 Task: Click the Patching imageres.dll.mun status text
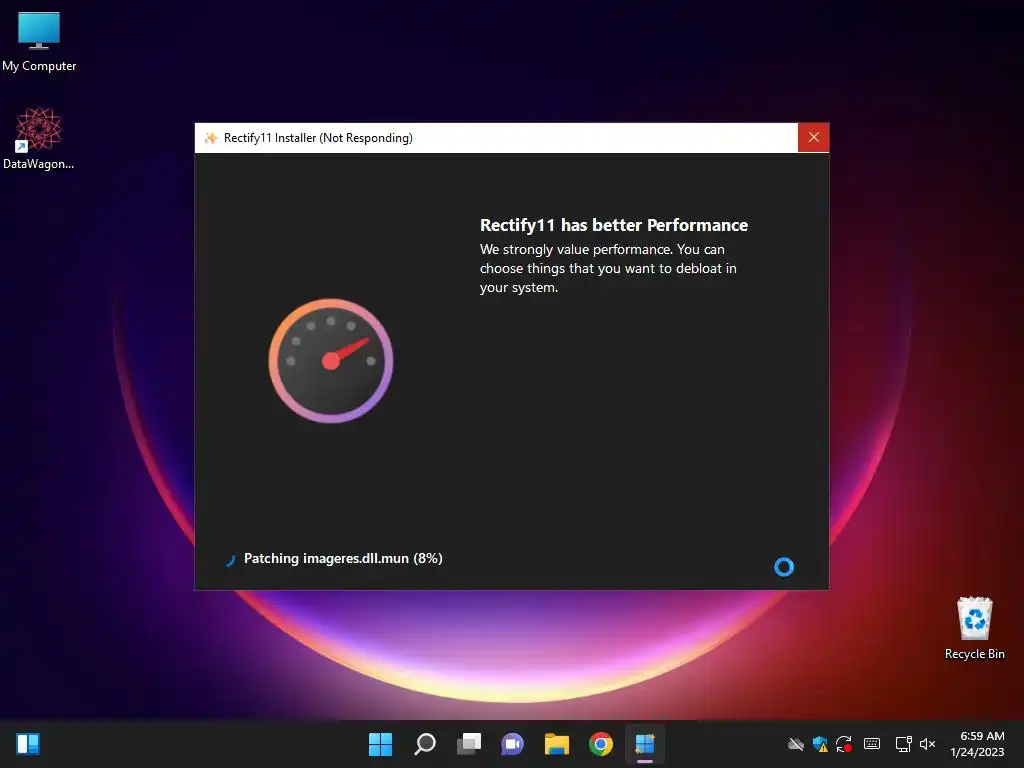click(343, 558)
